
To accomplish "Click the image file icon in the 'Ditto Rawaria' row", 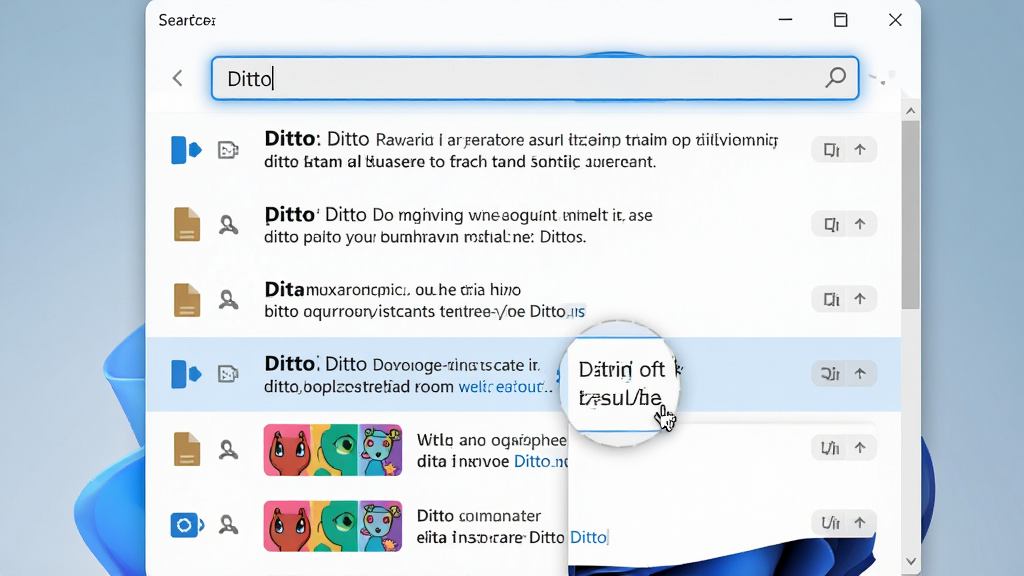I will [228, 150].
